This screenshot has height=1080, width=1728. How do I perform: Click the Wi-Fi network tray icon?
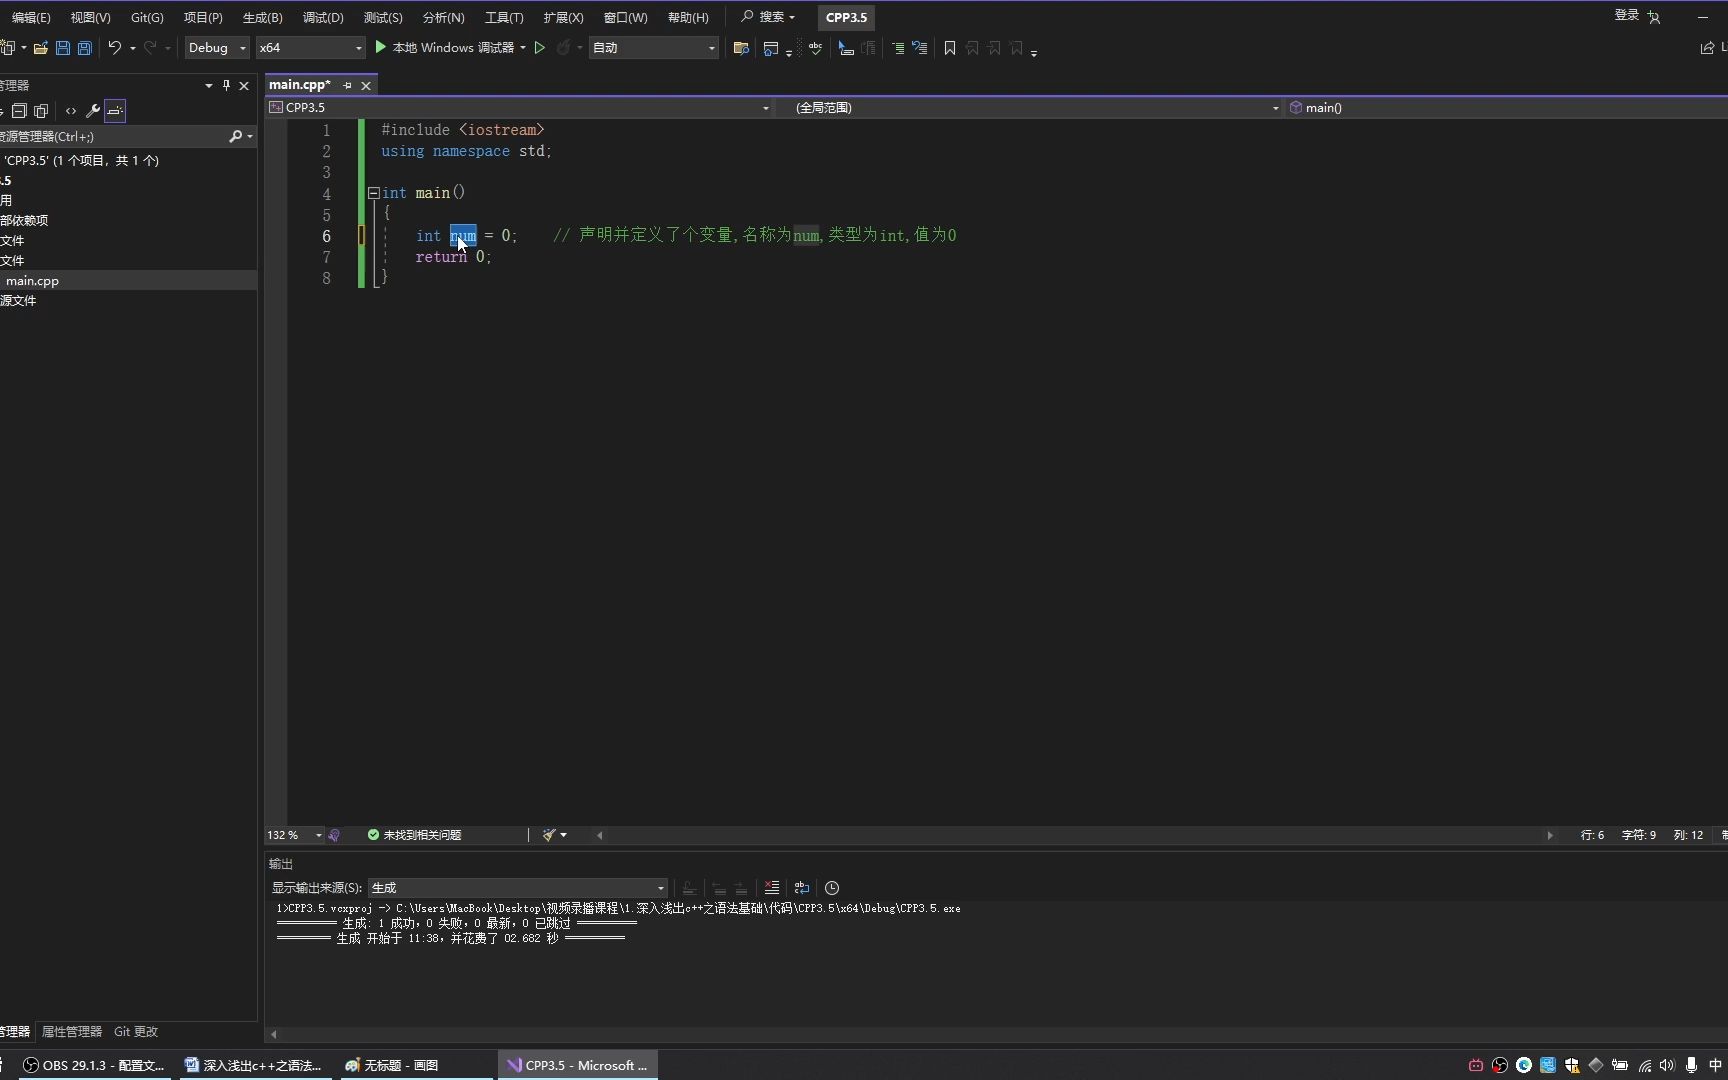click(x=1645, y=1065)
